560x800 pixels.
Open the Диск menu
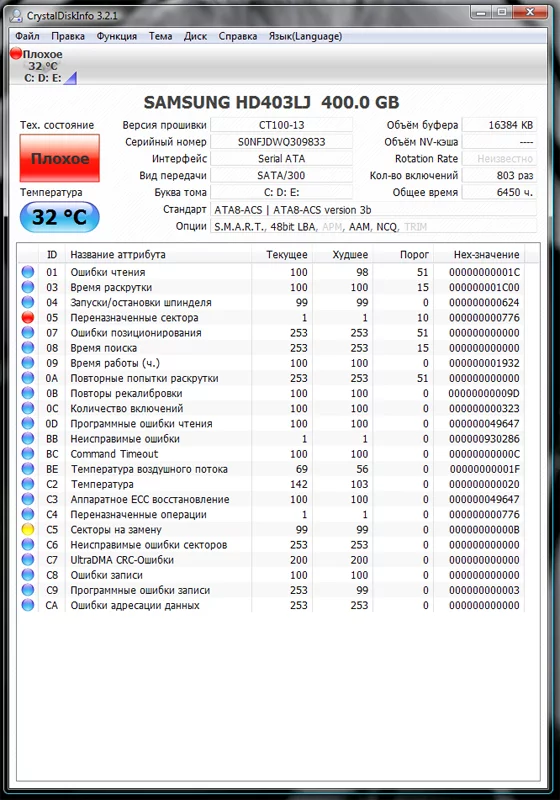(x=195, y=36)
